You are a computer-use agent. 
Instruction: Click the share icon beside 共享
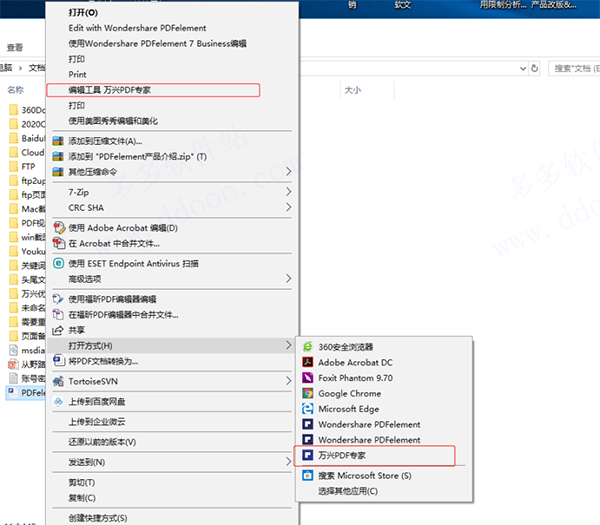(x=58, y=330)
